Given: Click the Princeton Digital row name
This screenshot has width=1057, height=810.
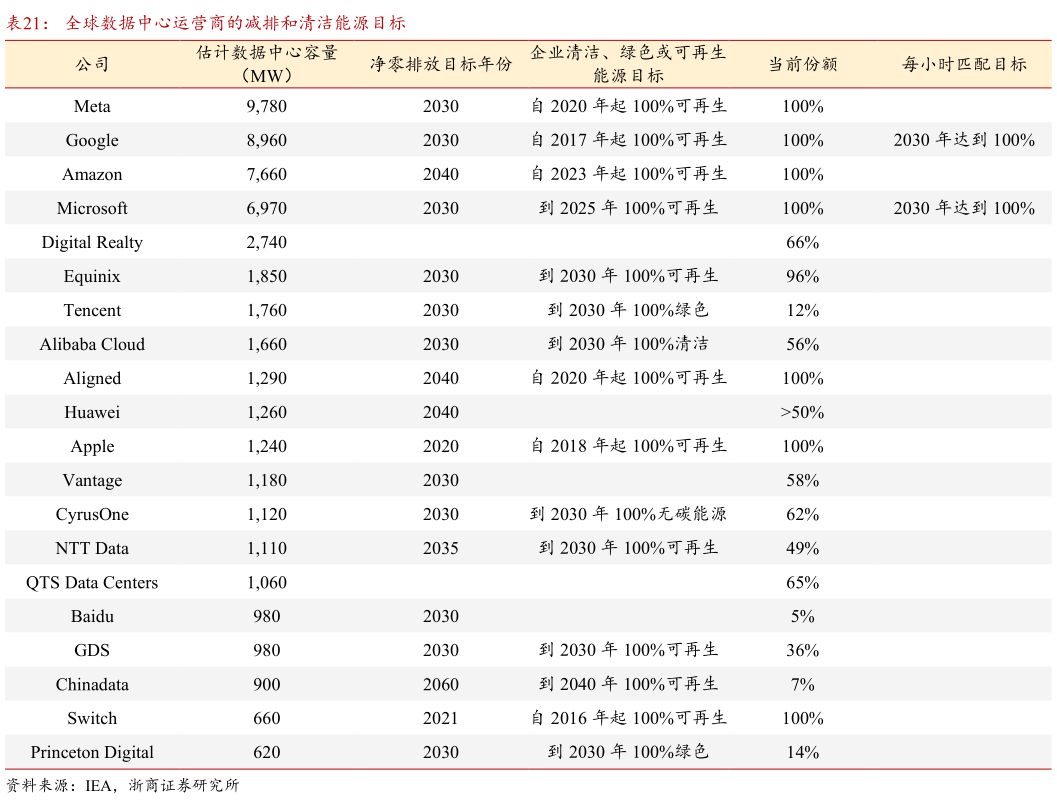Looking at the screenshot, I should 92,753.
